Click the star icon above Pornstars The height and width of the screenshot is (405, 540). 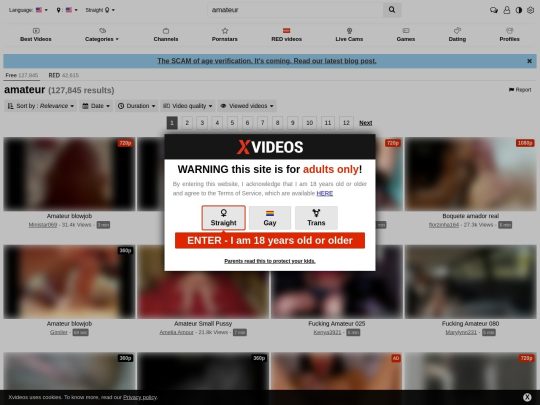point(225,31)
